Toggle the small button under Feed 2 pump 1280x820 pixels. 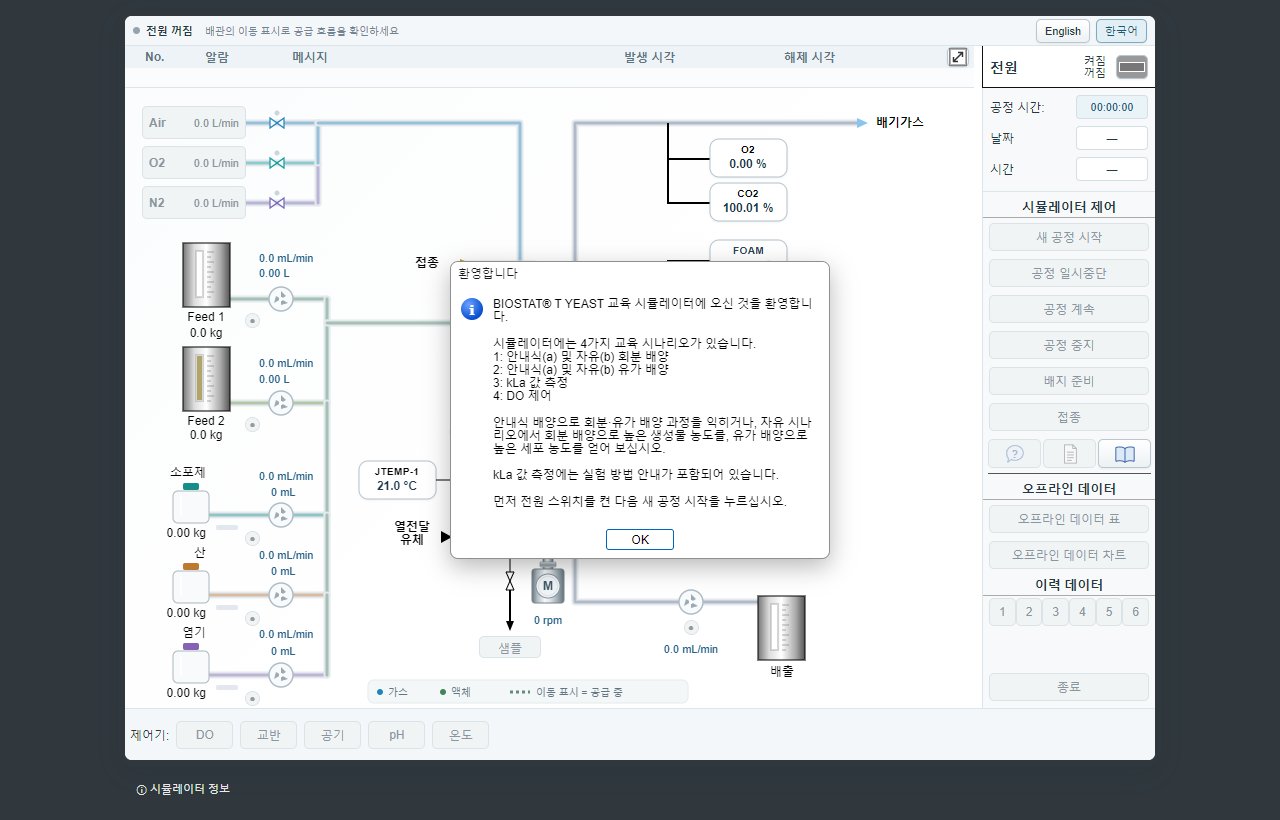(x=253, y=425)
